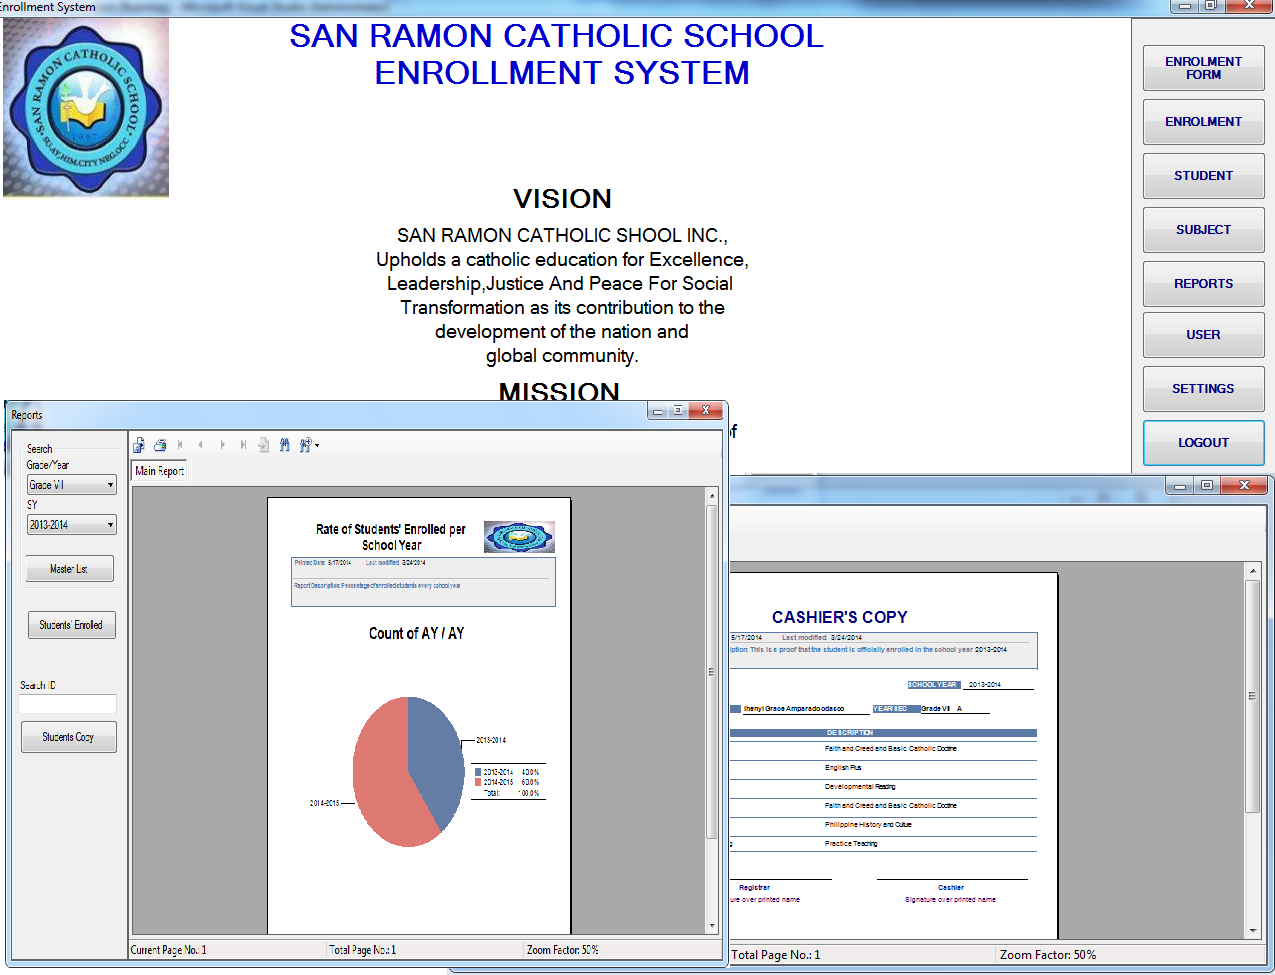
Task: Click scroll-down arrow in Cashier's Copy window
Action: (x=1253, y=930)
